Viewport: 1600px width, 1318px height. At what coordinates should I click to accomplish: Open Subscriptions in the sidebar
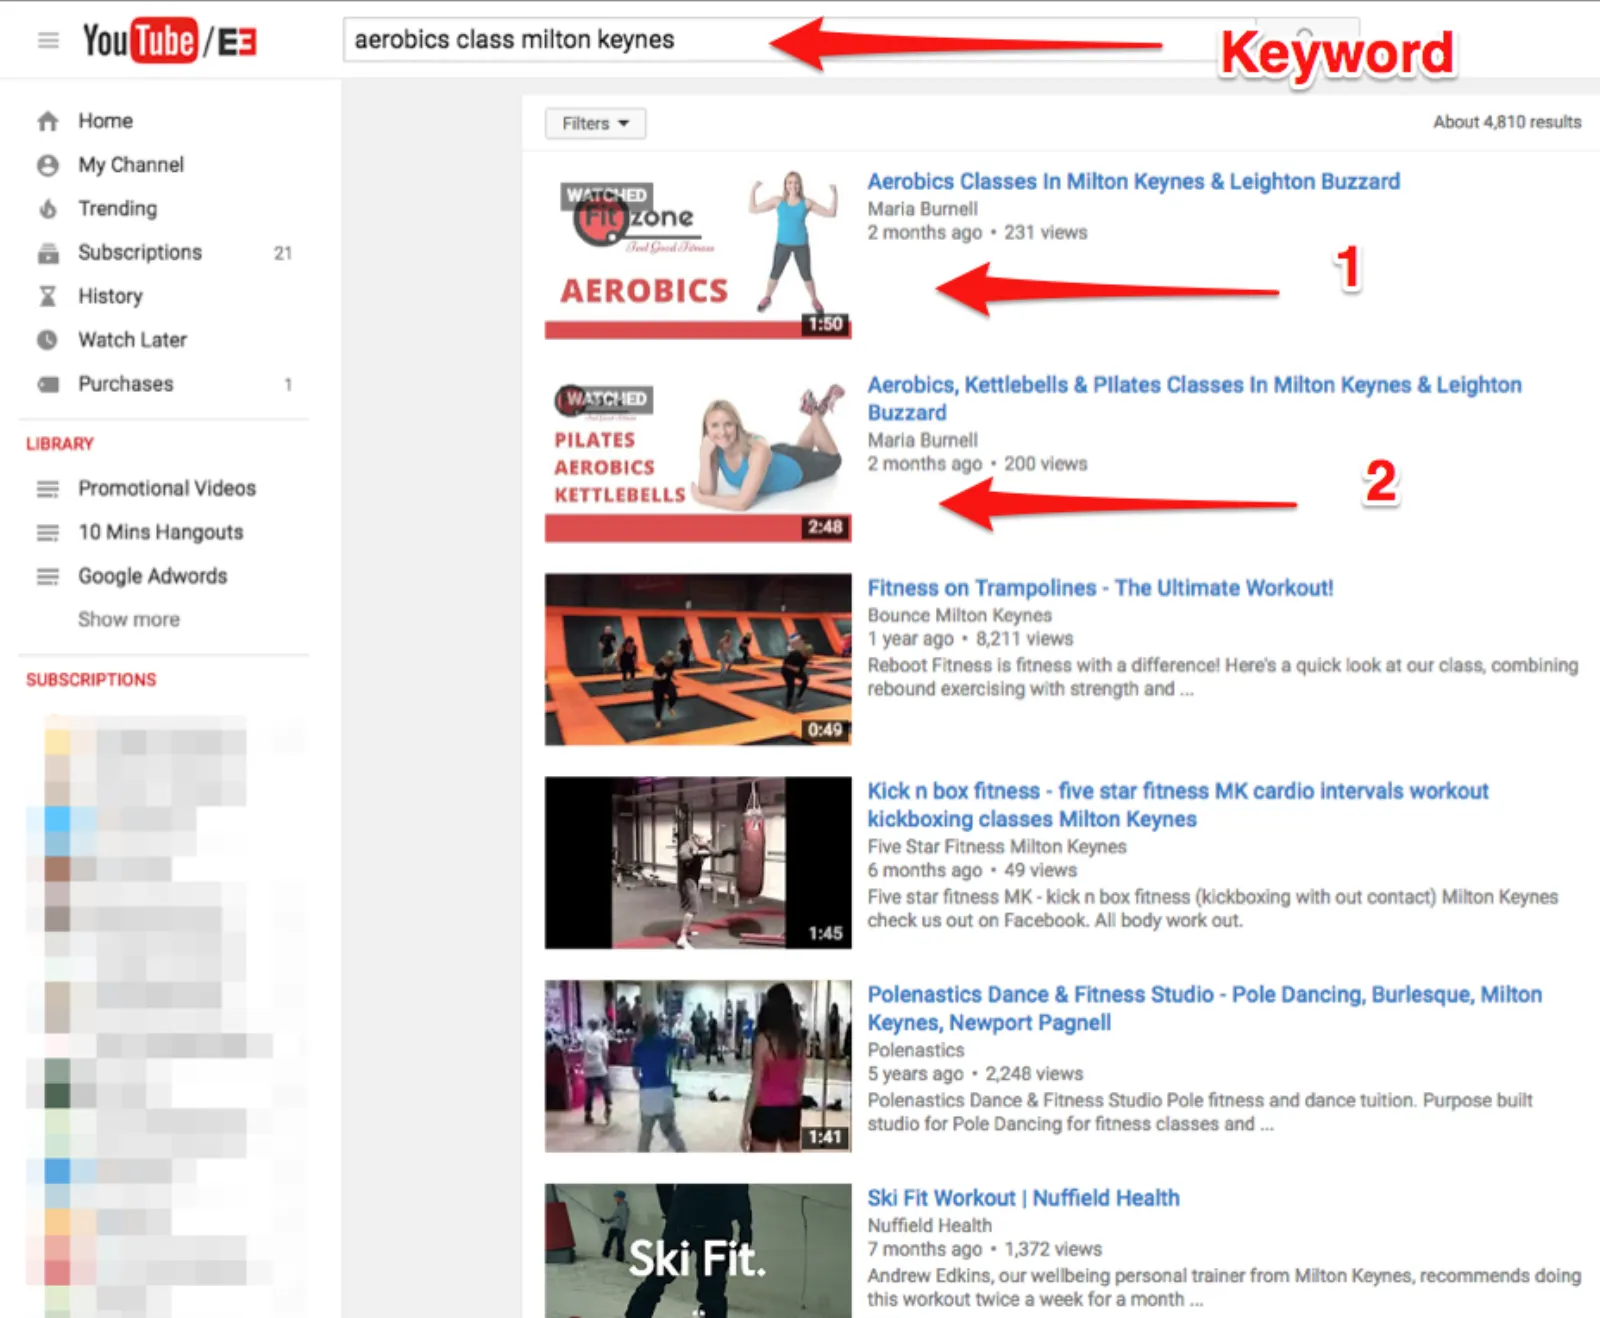tap(140, 253)
